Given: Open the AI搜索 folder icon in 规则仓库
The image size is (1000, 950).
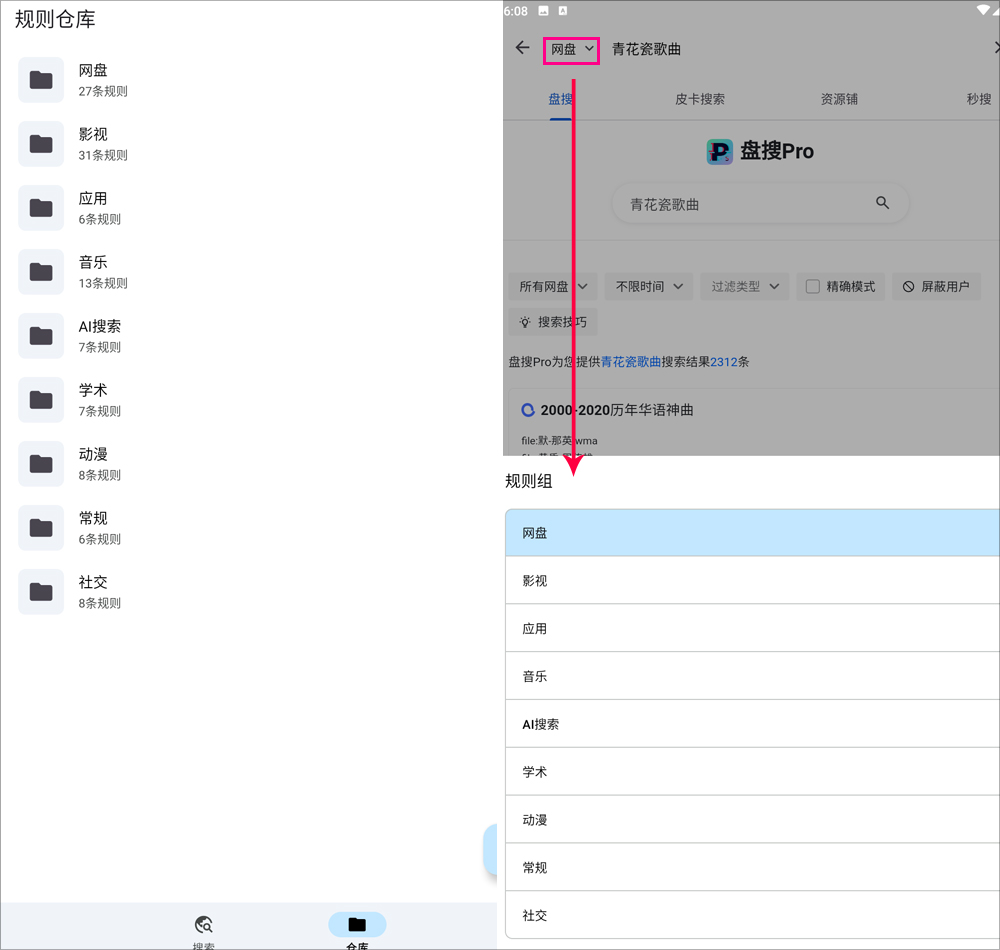Looking at the screenshot, I should [41, 336].
